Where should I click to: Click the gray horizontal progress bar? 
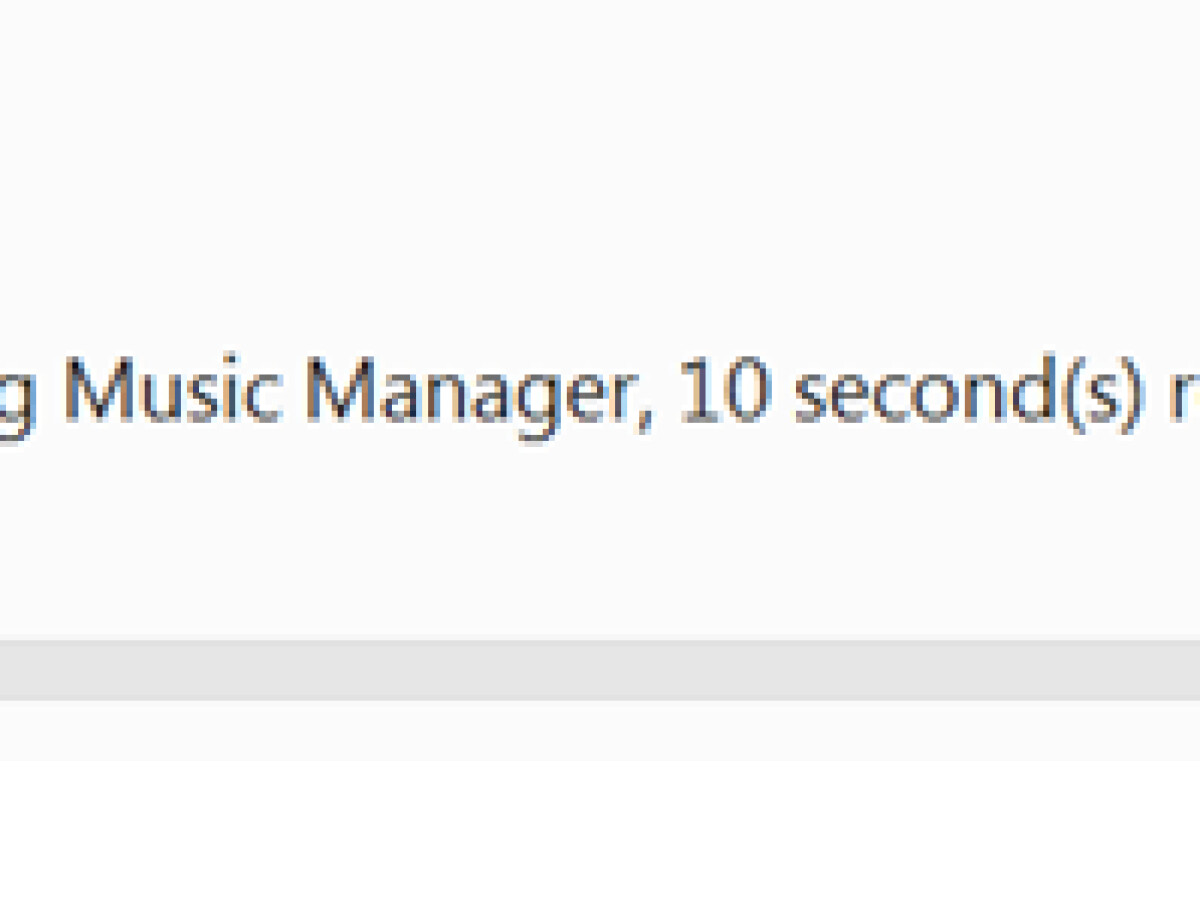click(x=600, y=670)
